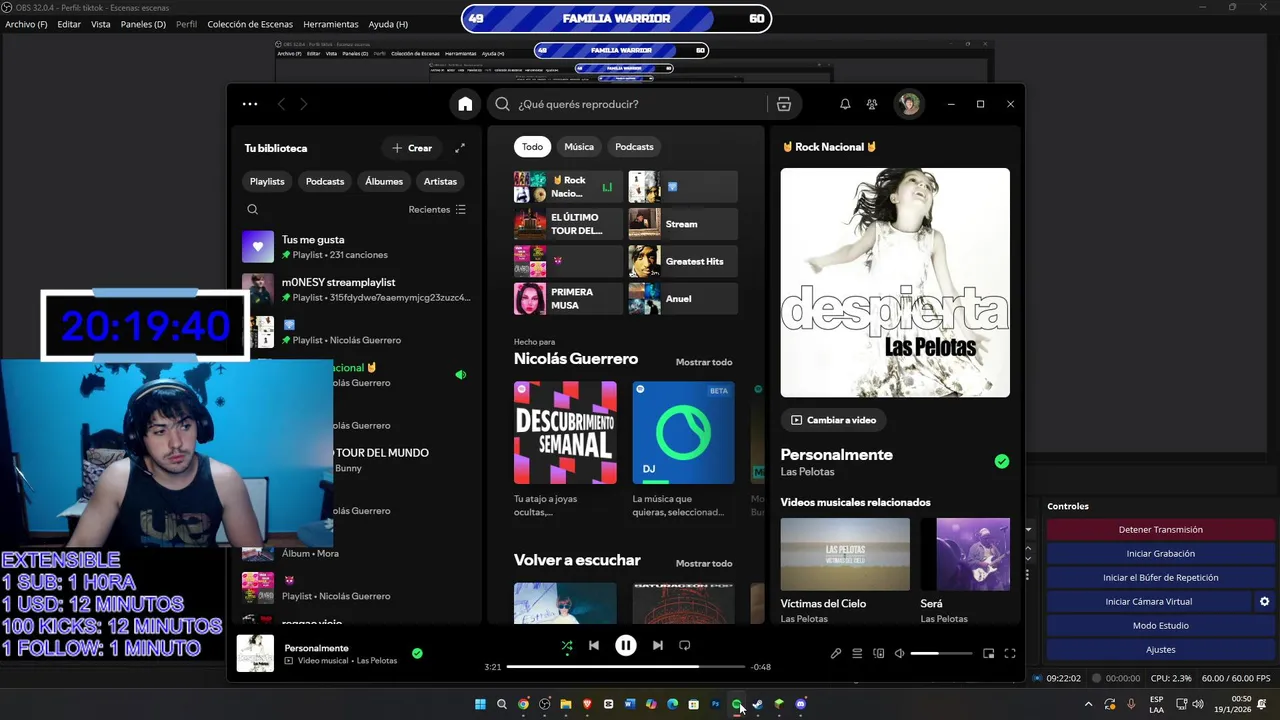Open Paneles menu in OBS
Screen dimensions: 1280x720
(143, 24)
